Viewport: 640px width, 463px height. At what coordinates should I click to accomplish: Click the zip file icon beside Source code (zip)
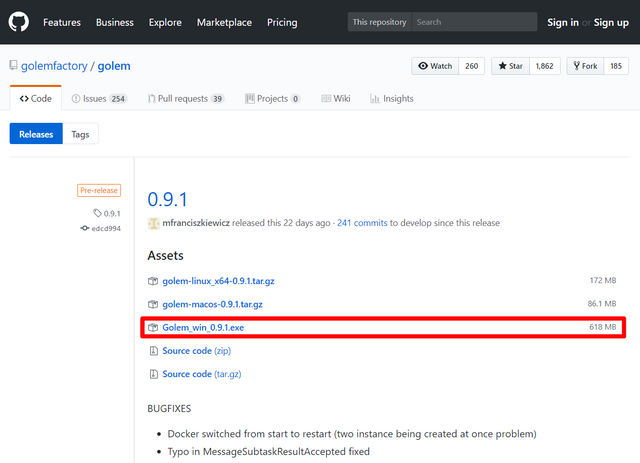153,351
